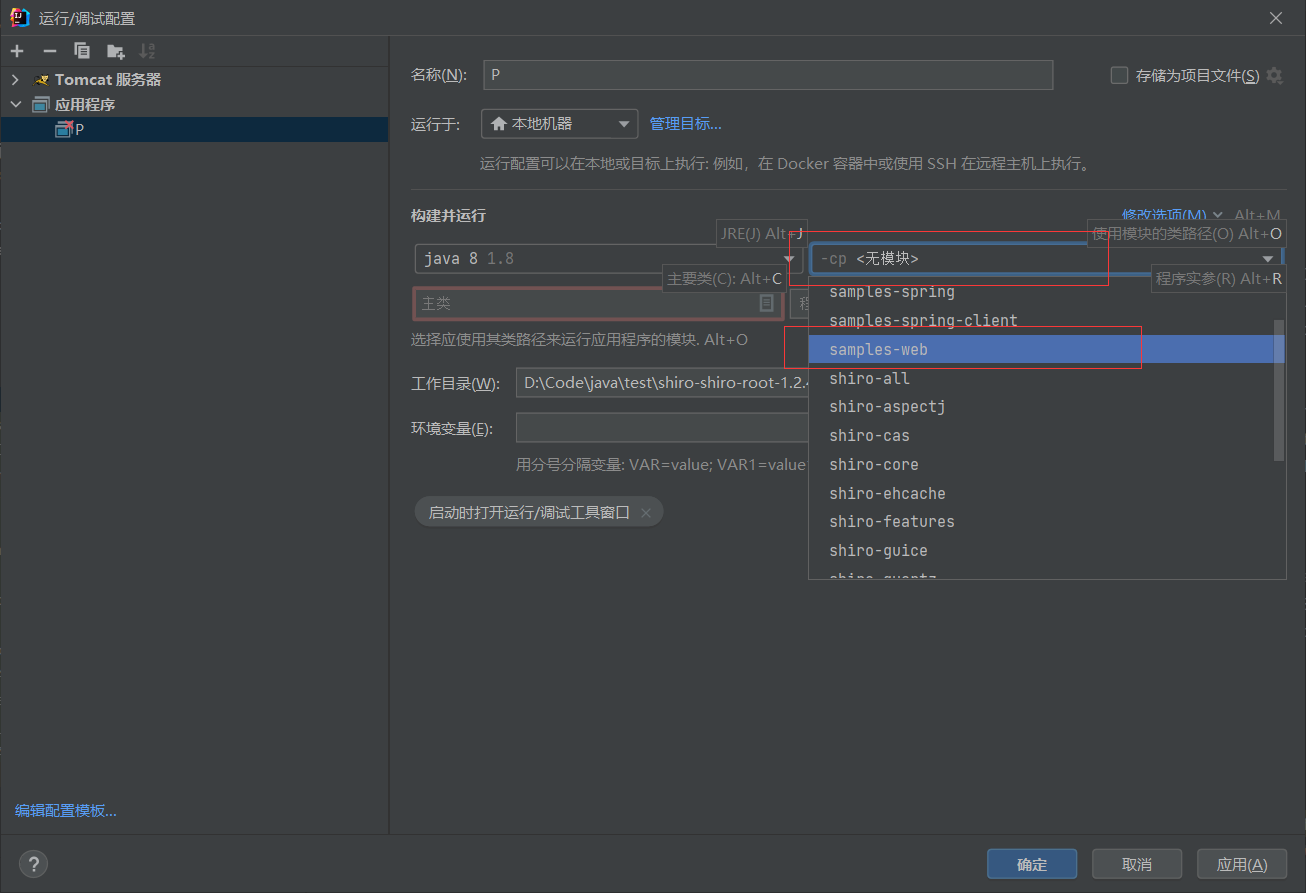This screenshot has height=893, width=1306.
Task: Open 管理目标 link
Action: tap(685, 124)
